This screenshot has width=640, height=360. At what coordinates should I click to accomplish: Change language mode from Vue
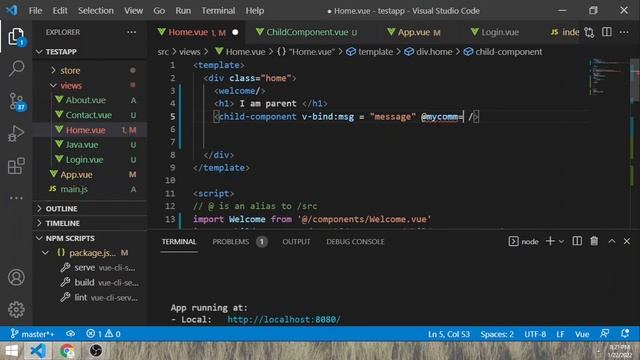[582, 334]
